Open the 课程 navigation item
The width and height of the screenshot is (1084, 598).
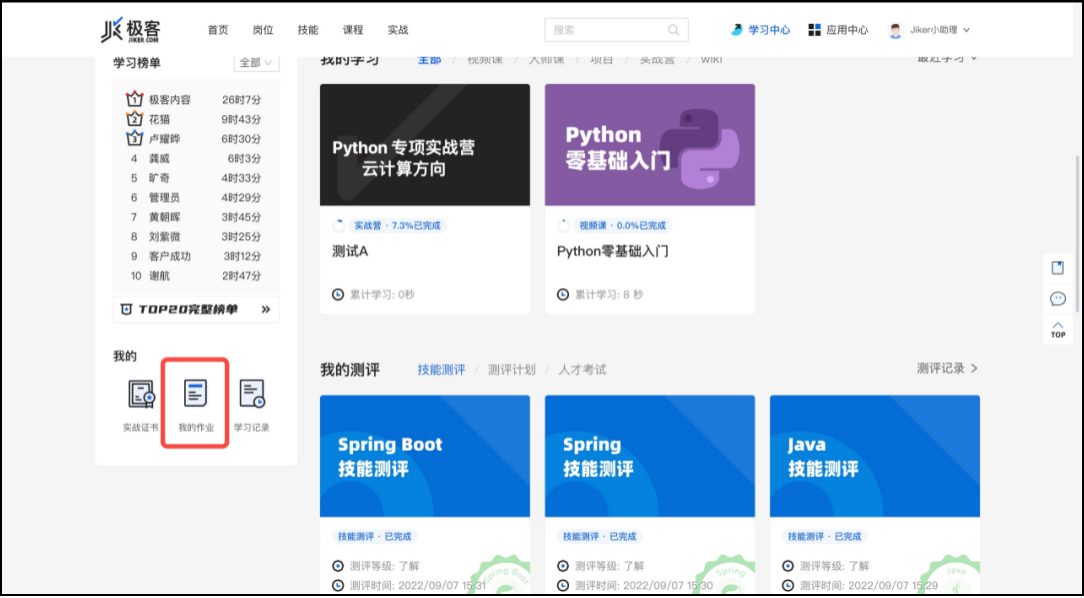[353, 30]
